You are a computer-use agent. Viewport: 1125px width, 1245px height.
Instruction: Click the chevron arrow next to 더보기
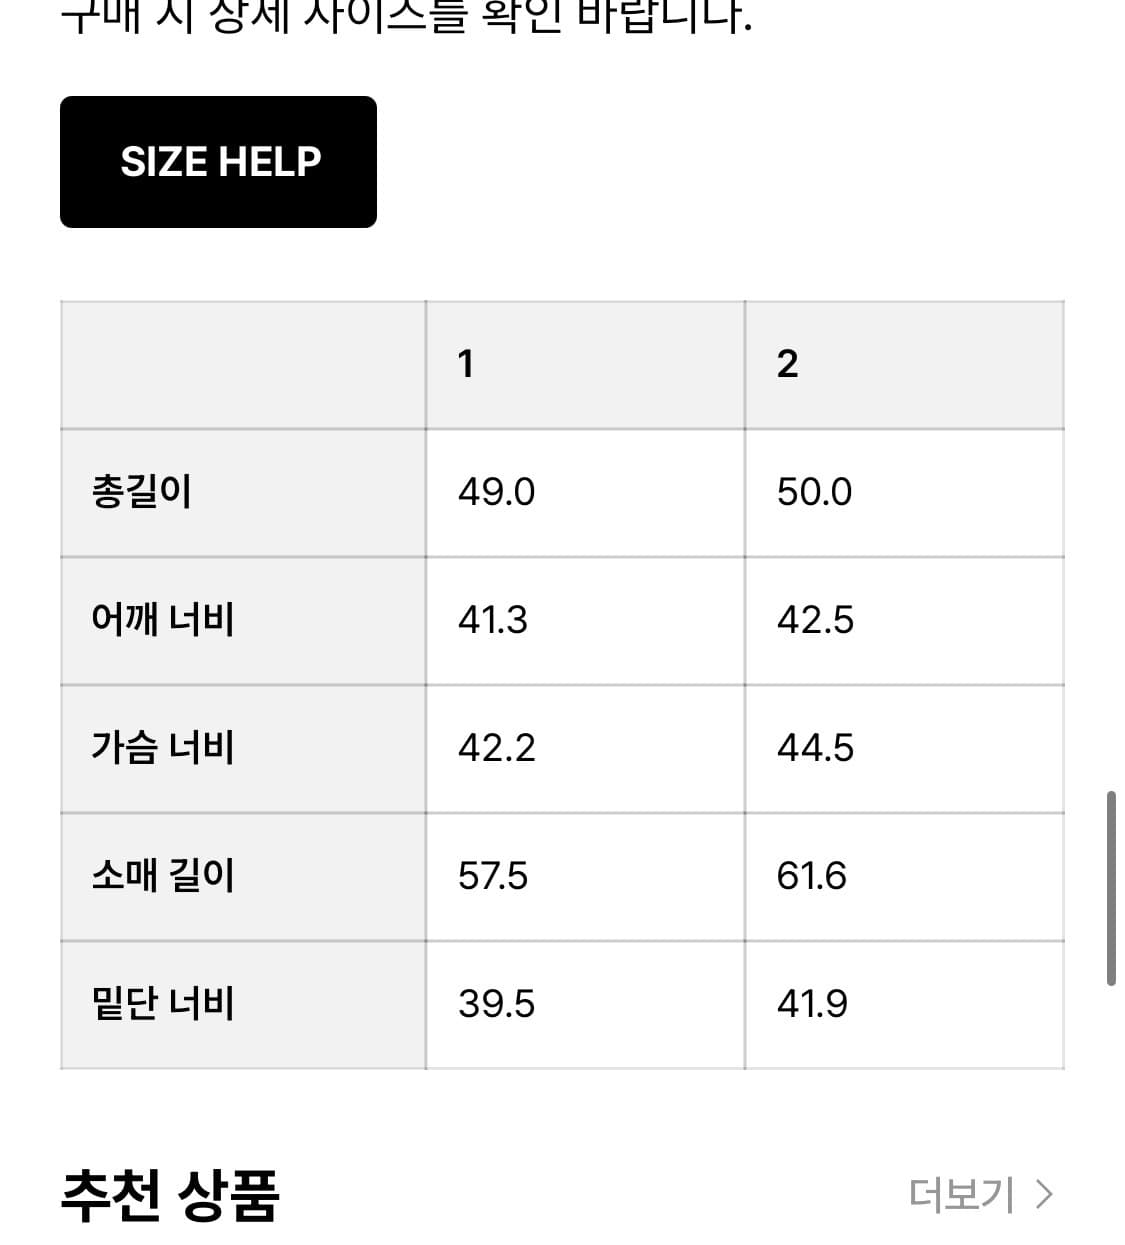(x=1043, y=1193)
